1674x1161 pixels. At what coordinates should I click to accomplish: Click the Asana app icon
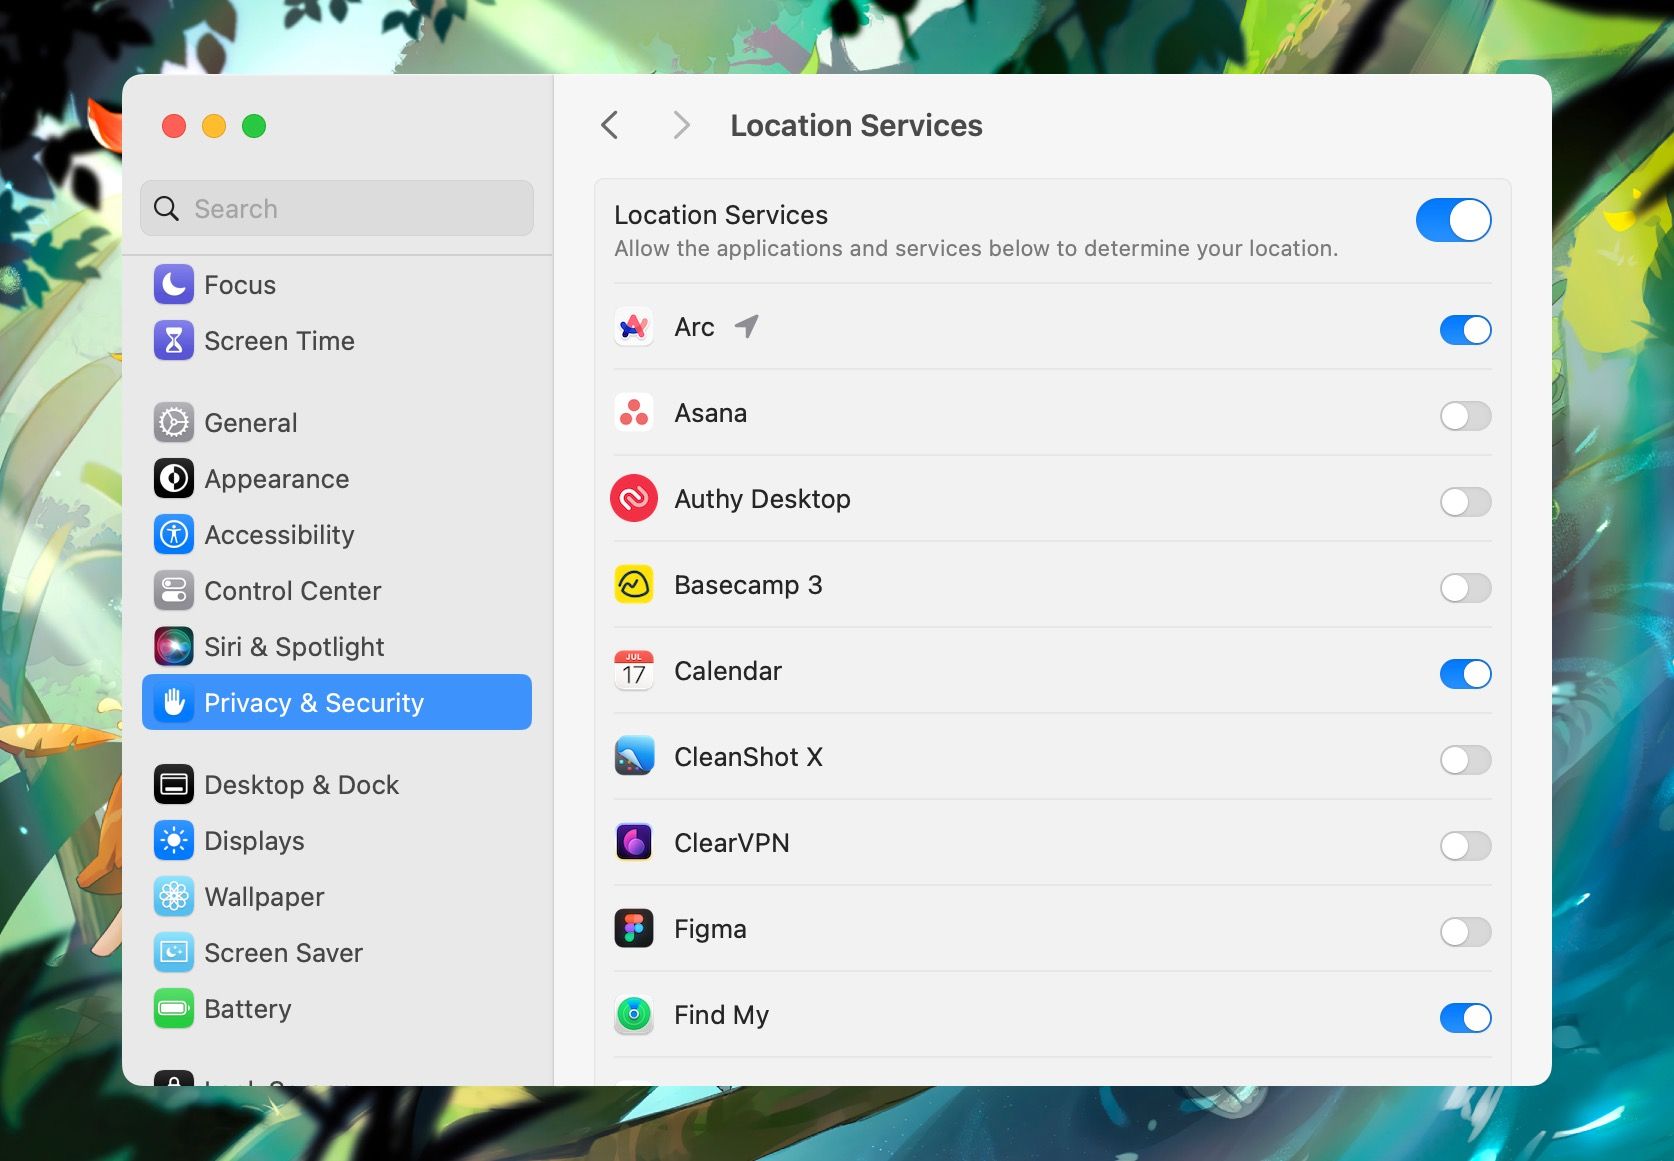point(633,412)
